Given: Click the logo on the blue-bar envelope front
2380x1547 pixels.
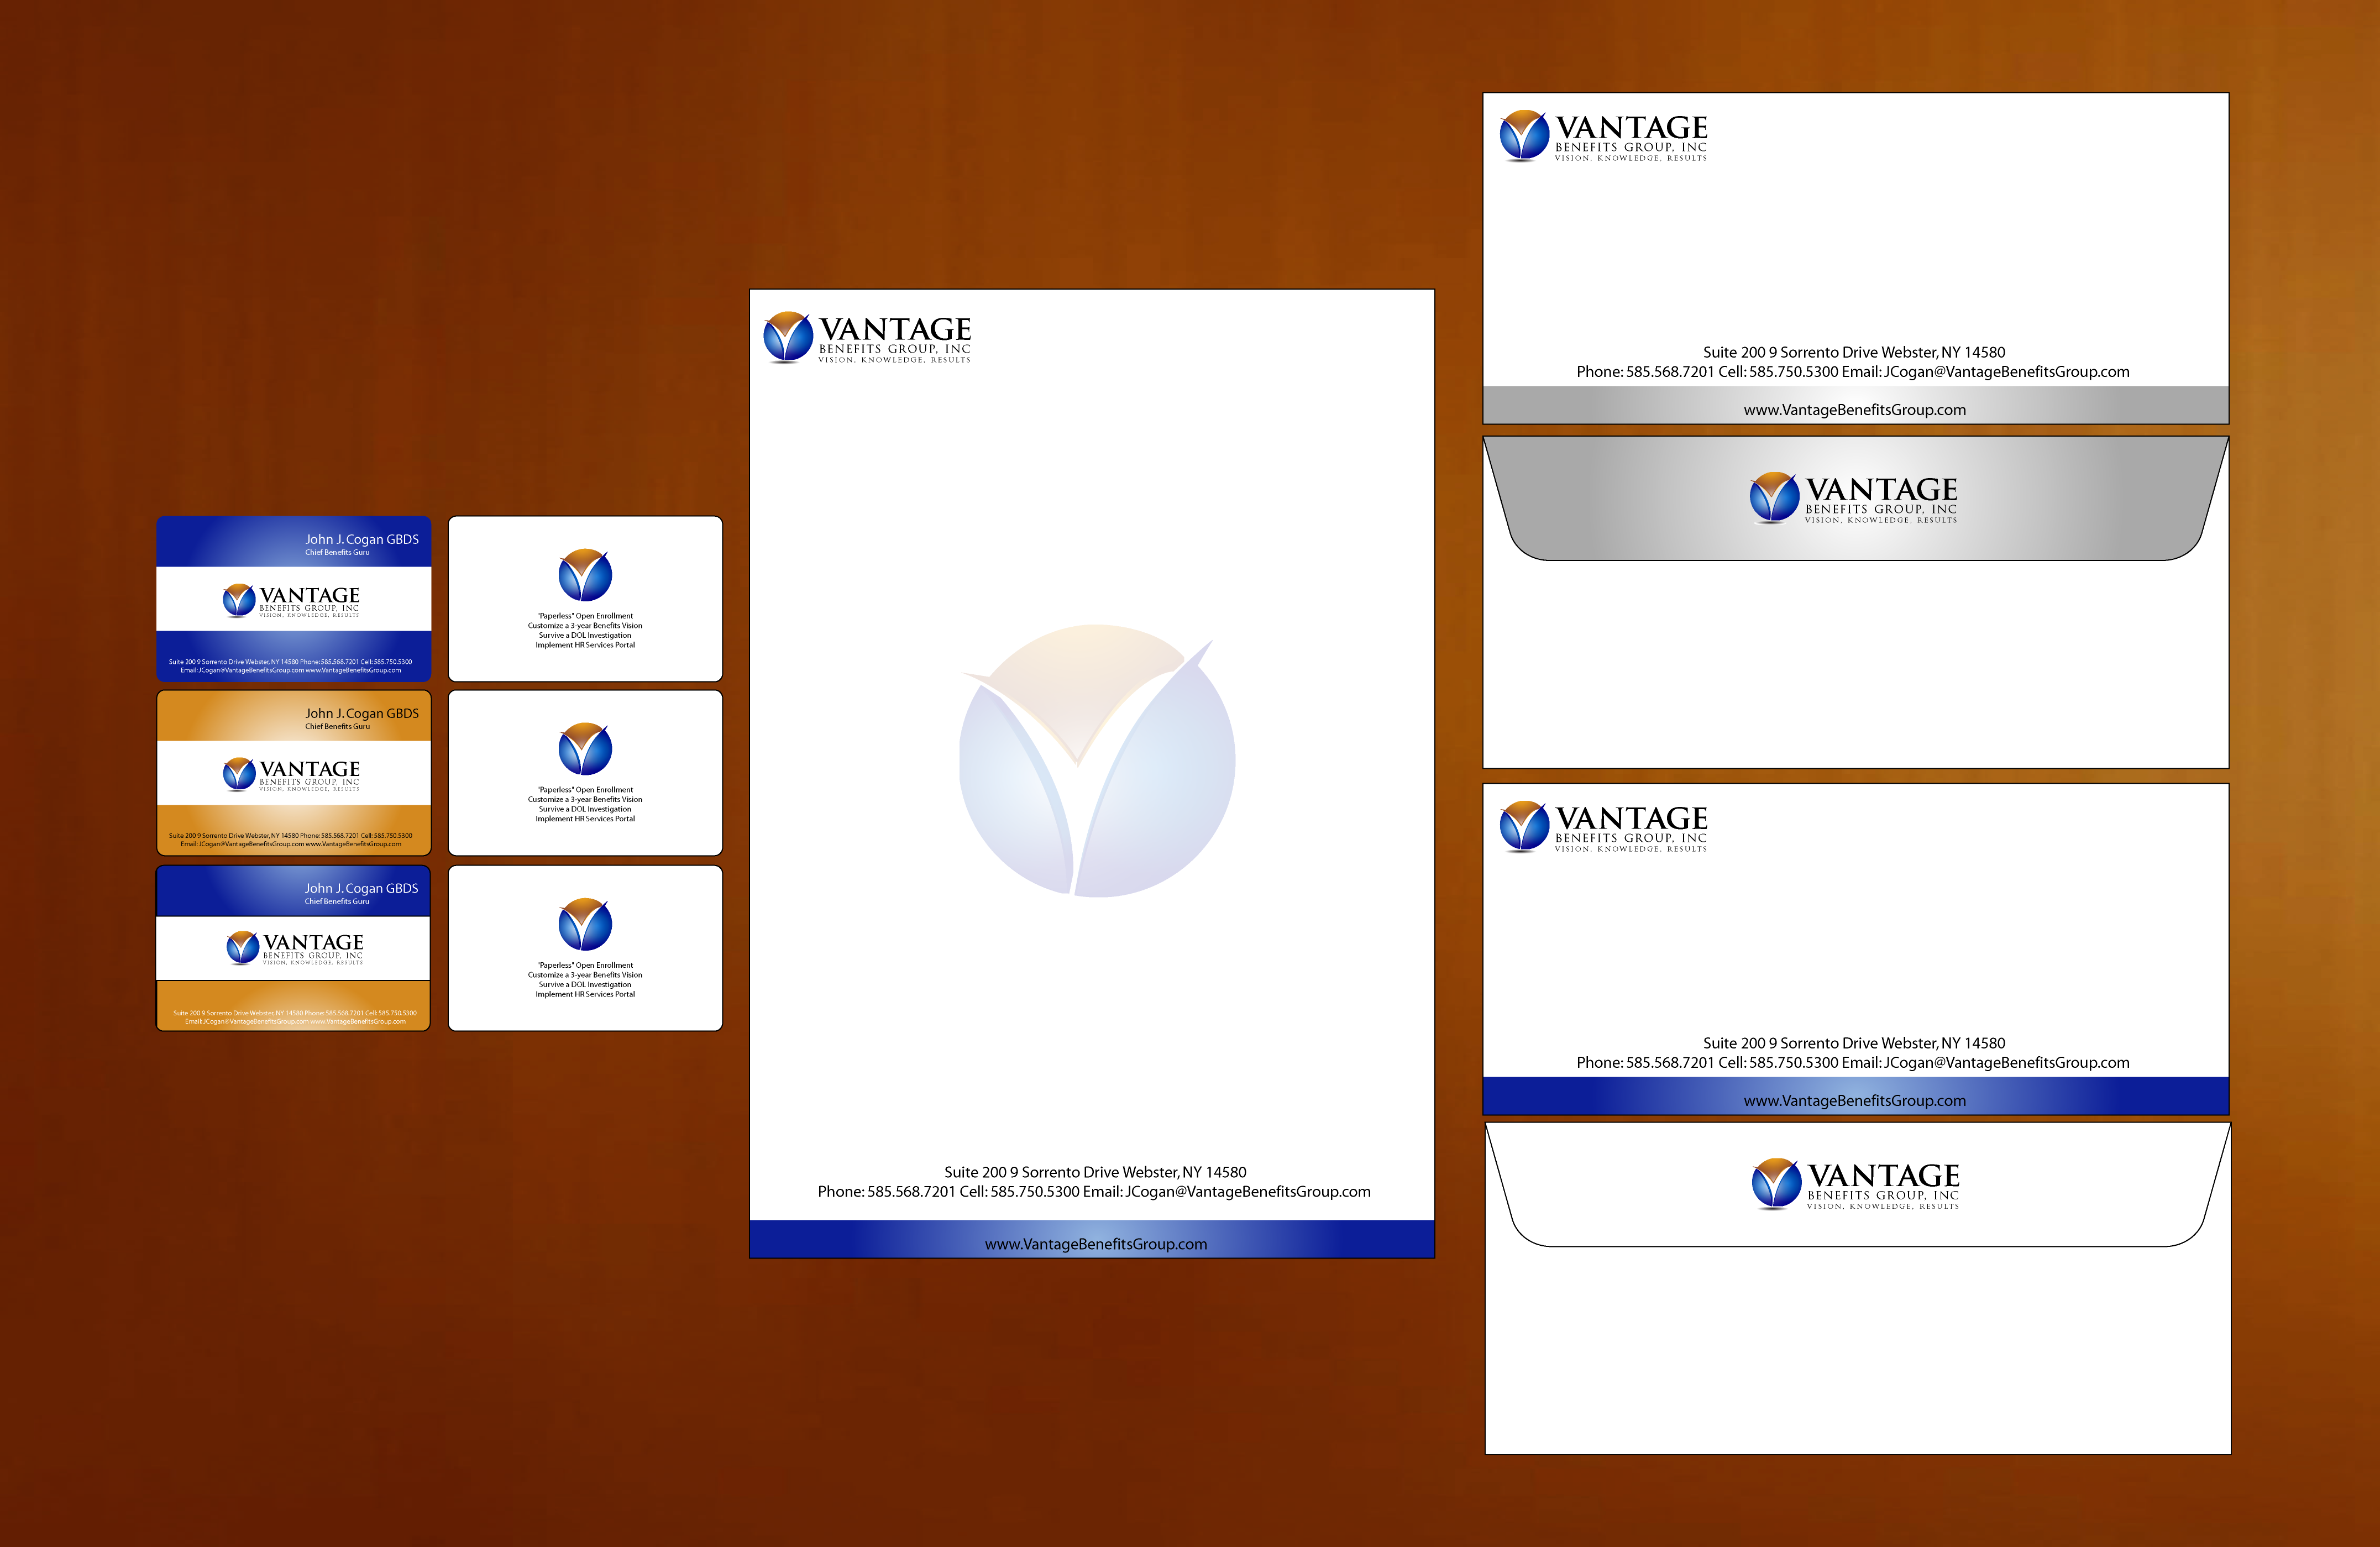Looking at the screenshot, I should click(x=1603, y=827).
